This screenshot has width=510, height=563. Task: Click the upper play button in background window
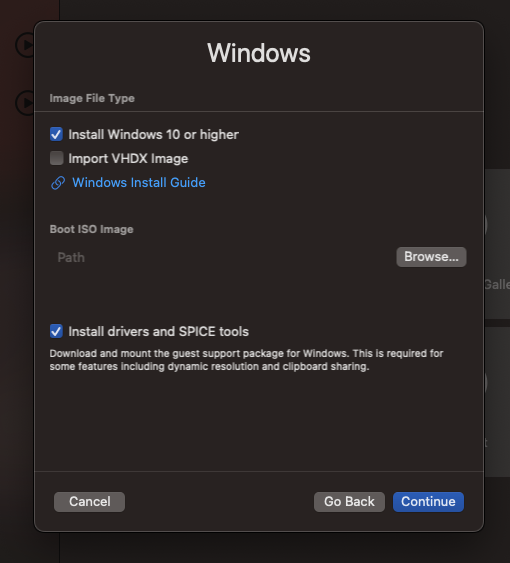(25, 45)
